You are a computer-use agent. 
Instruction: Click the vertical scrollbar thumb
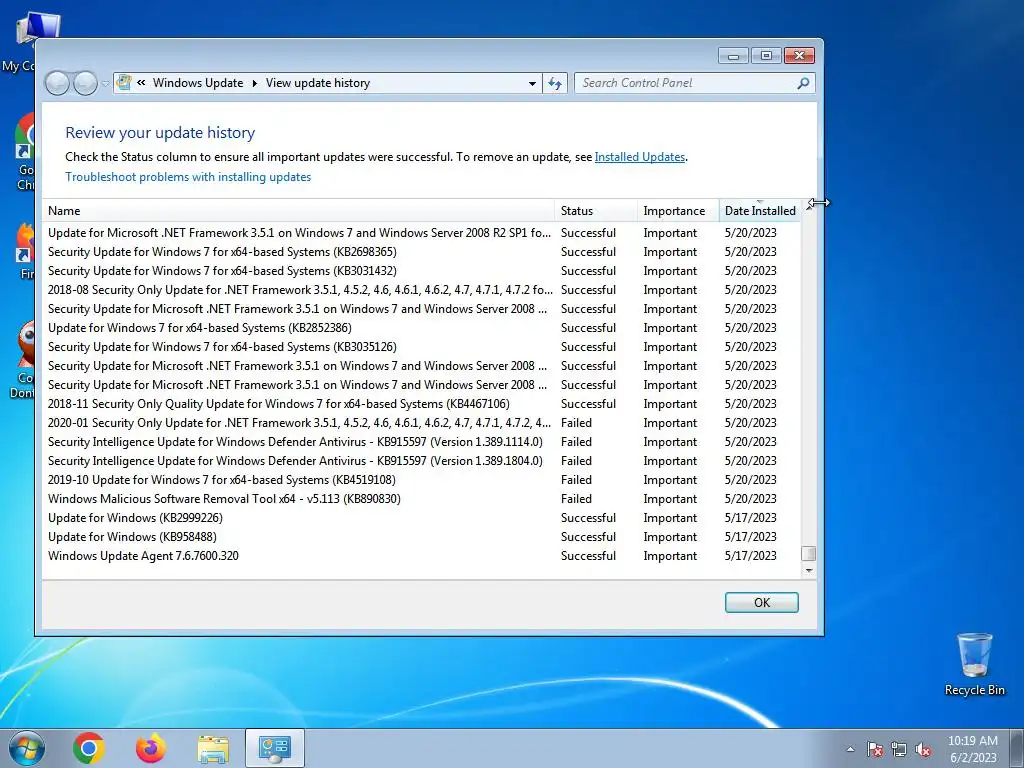(x=808, y=554)
